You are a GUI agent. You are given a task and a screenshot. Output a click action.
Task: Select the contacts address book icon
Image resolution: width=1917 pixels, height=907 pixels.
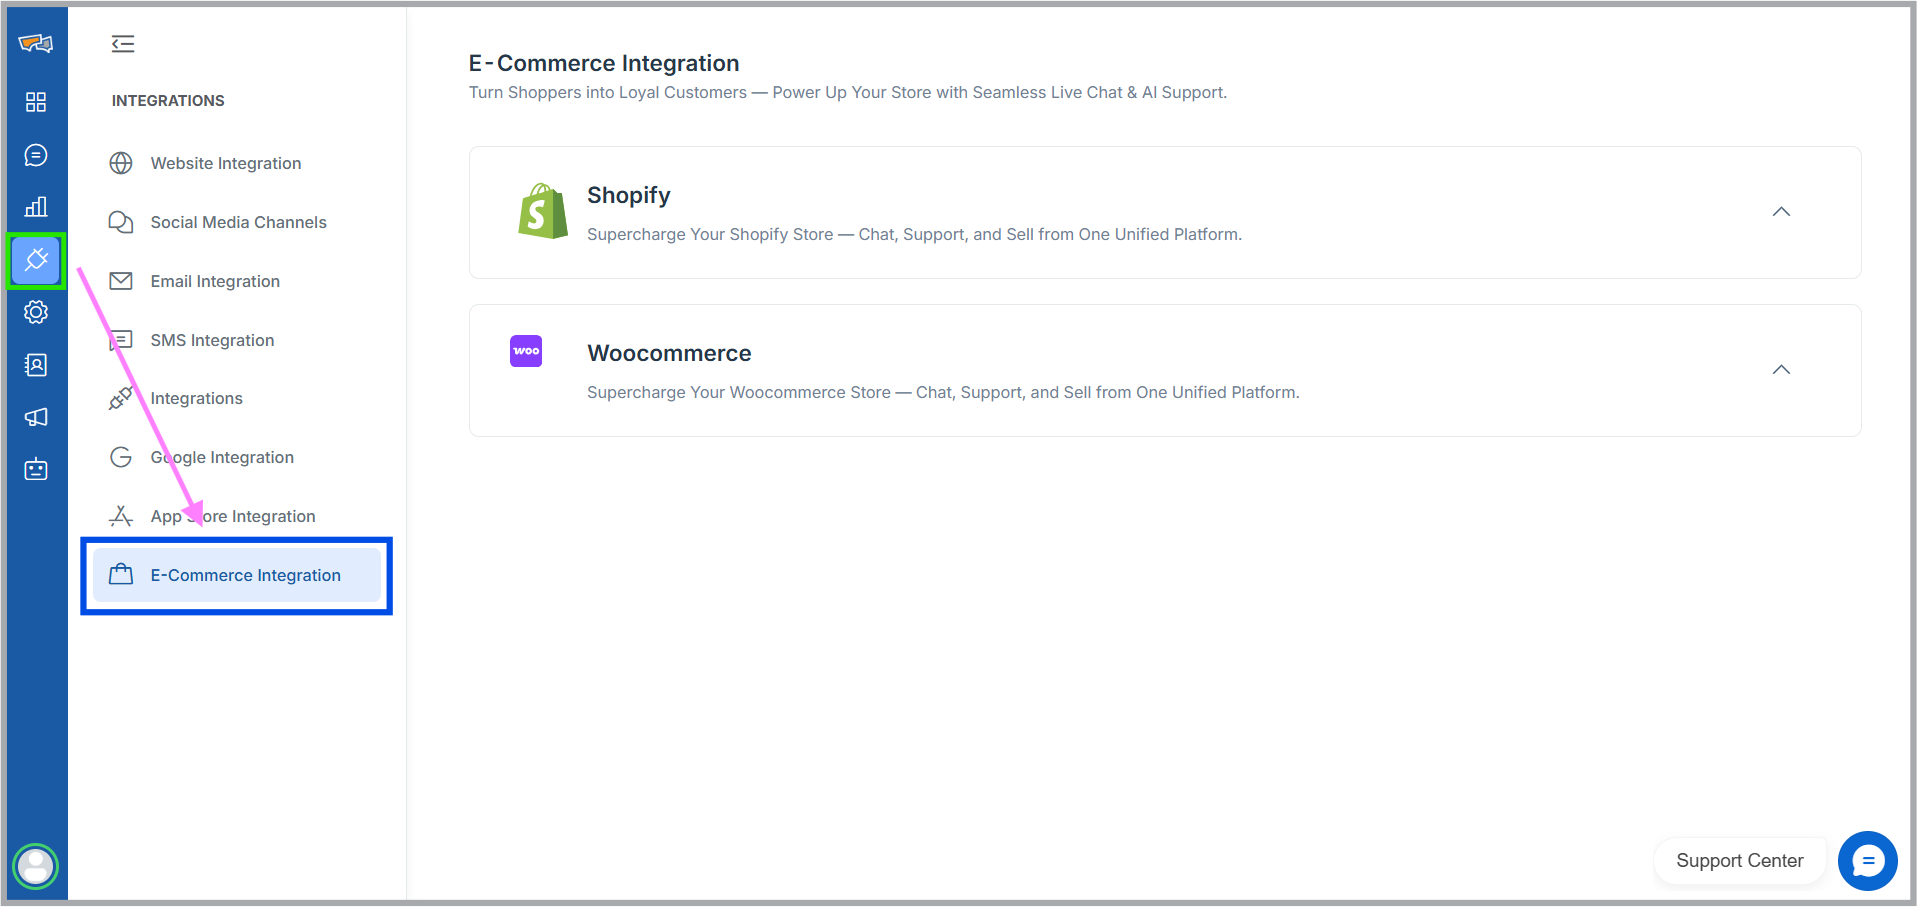(x=36, y=365)
